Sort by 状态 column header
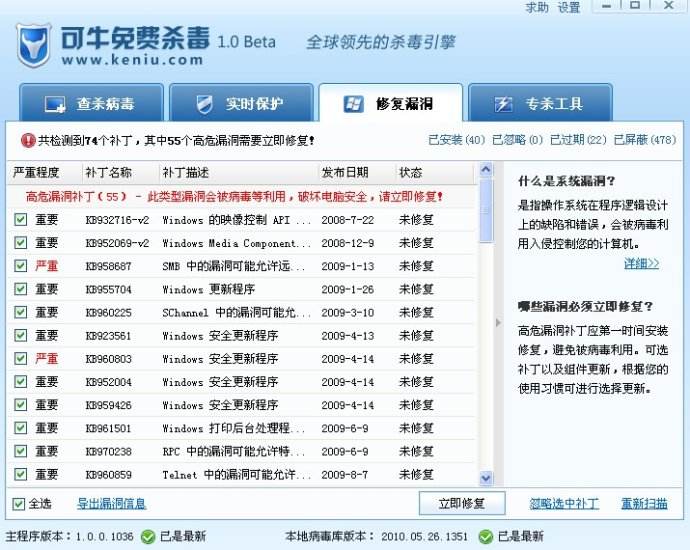690x550 pixels. click(435, 172)
